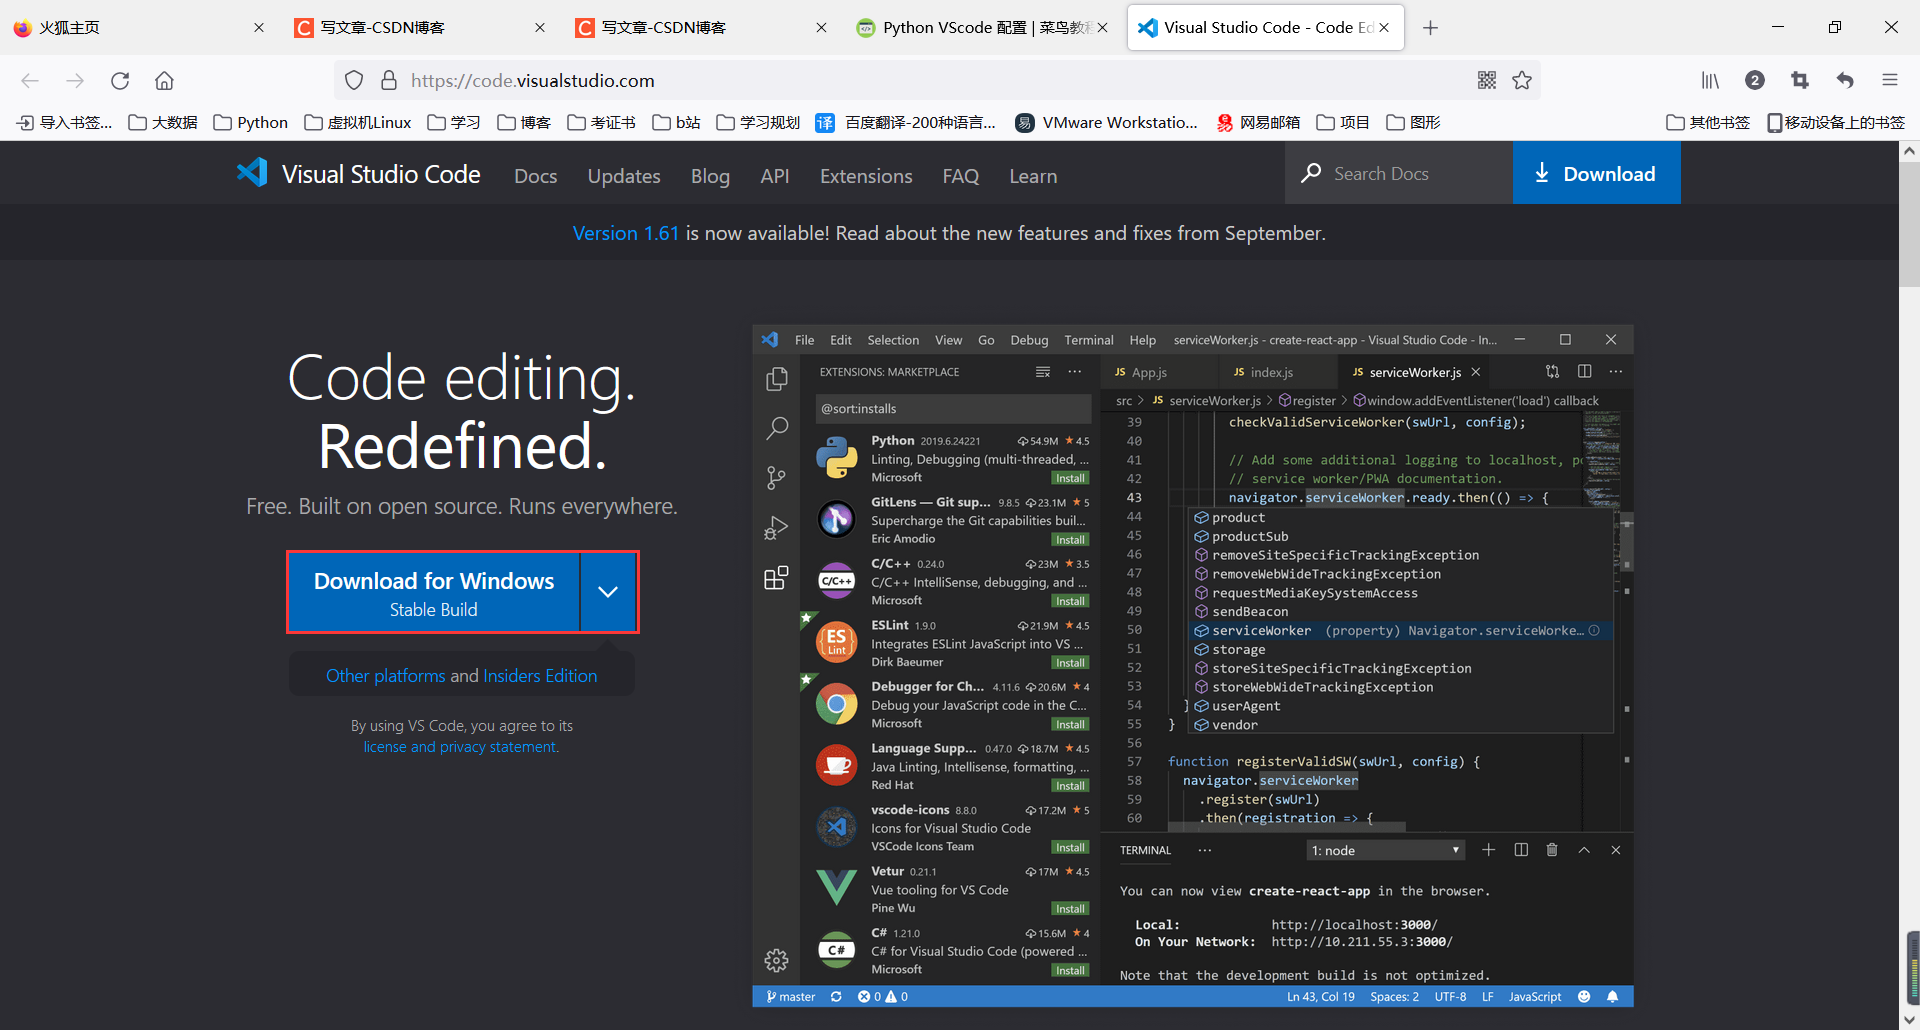Click the Visual Studio Code logo
The image size is (1920, 1030).
pos(252,173)
